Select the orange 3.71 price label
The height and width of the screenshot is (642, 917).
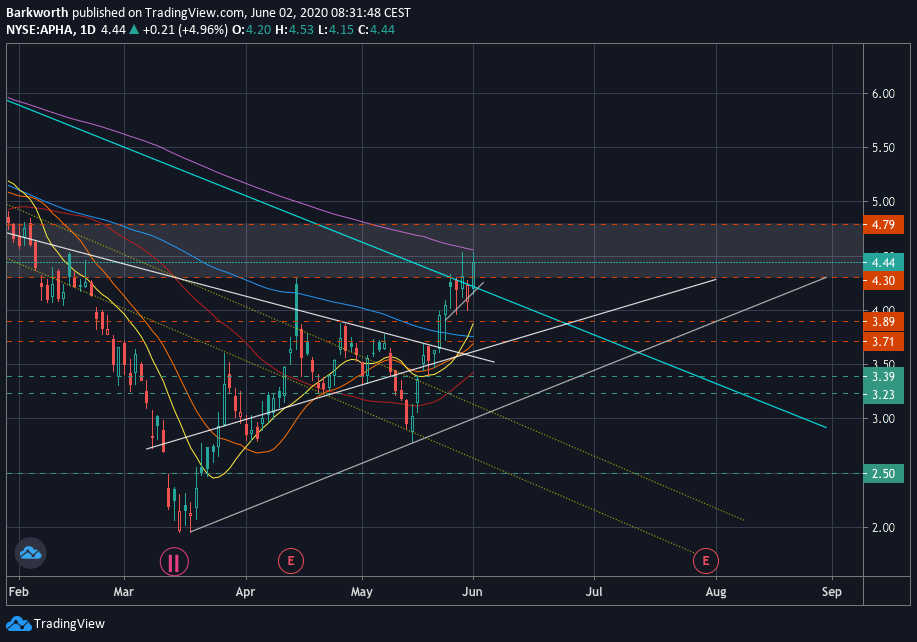(x=883, y=341)
